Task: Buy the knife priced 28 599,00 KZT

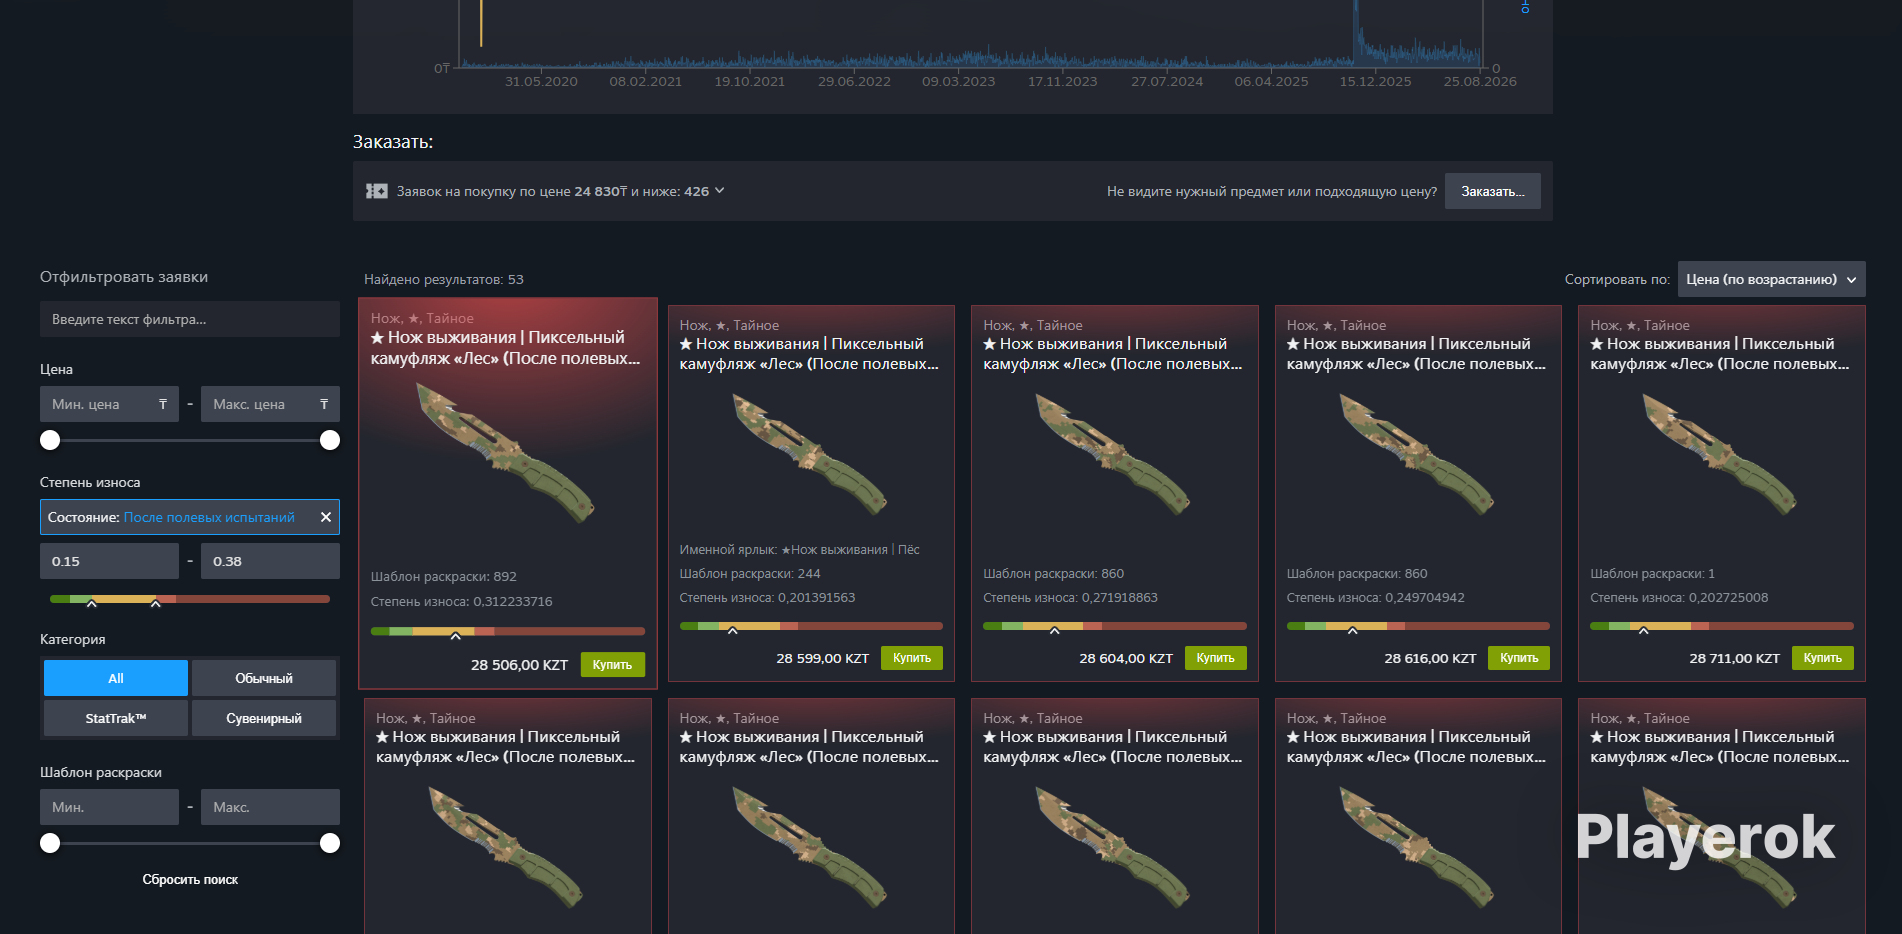Action: [x=912, y=658]
